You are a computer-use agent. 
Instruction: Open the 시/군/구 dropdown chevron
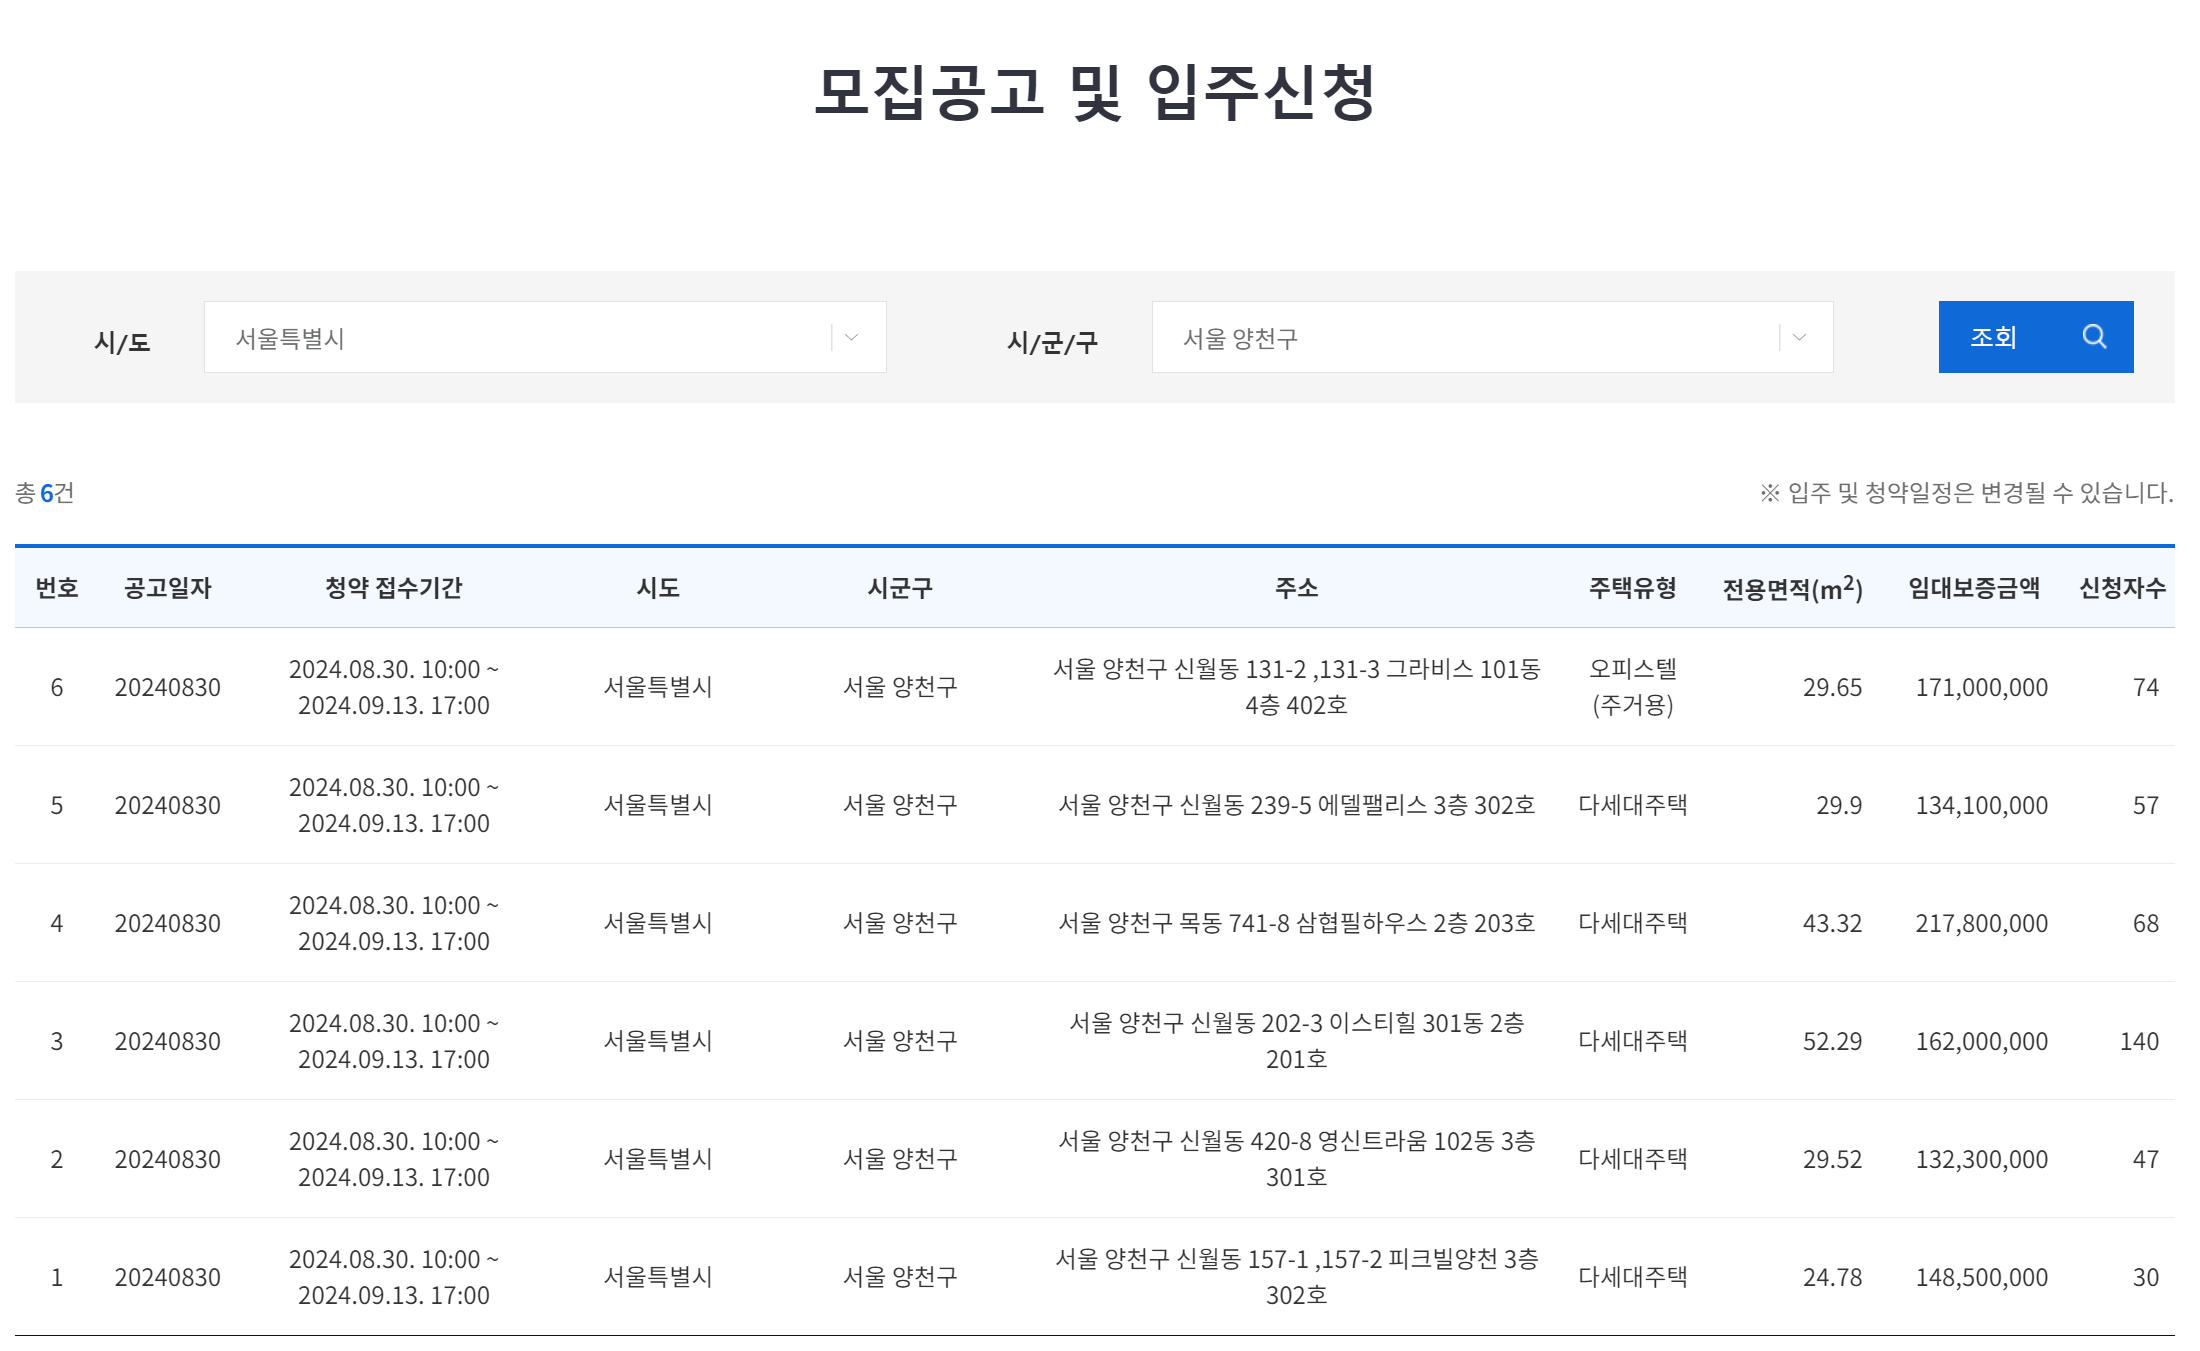click(1797, 337)
